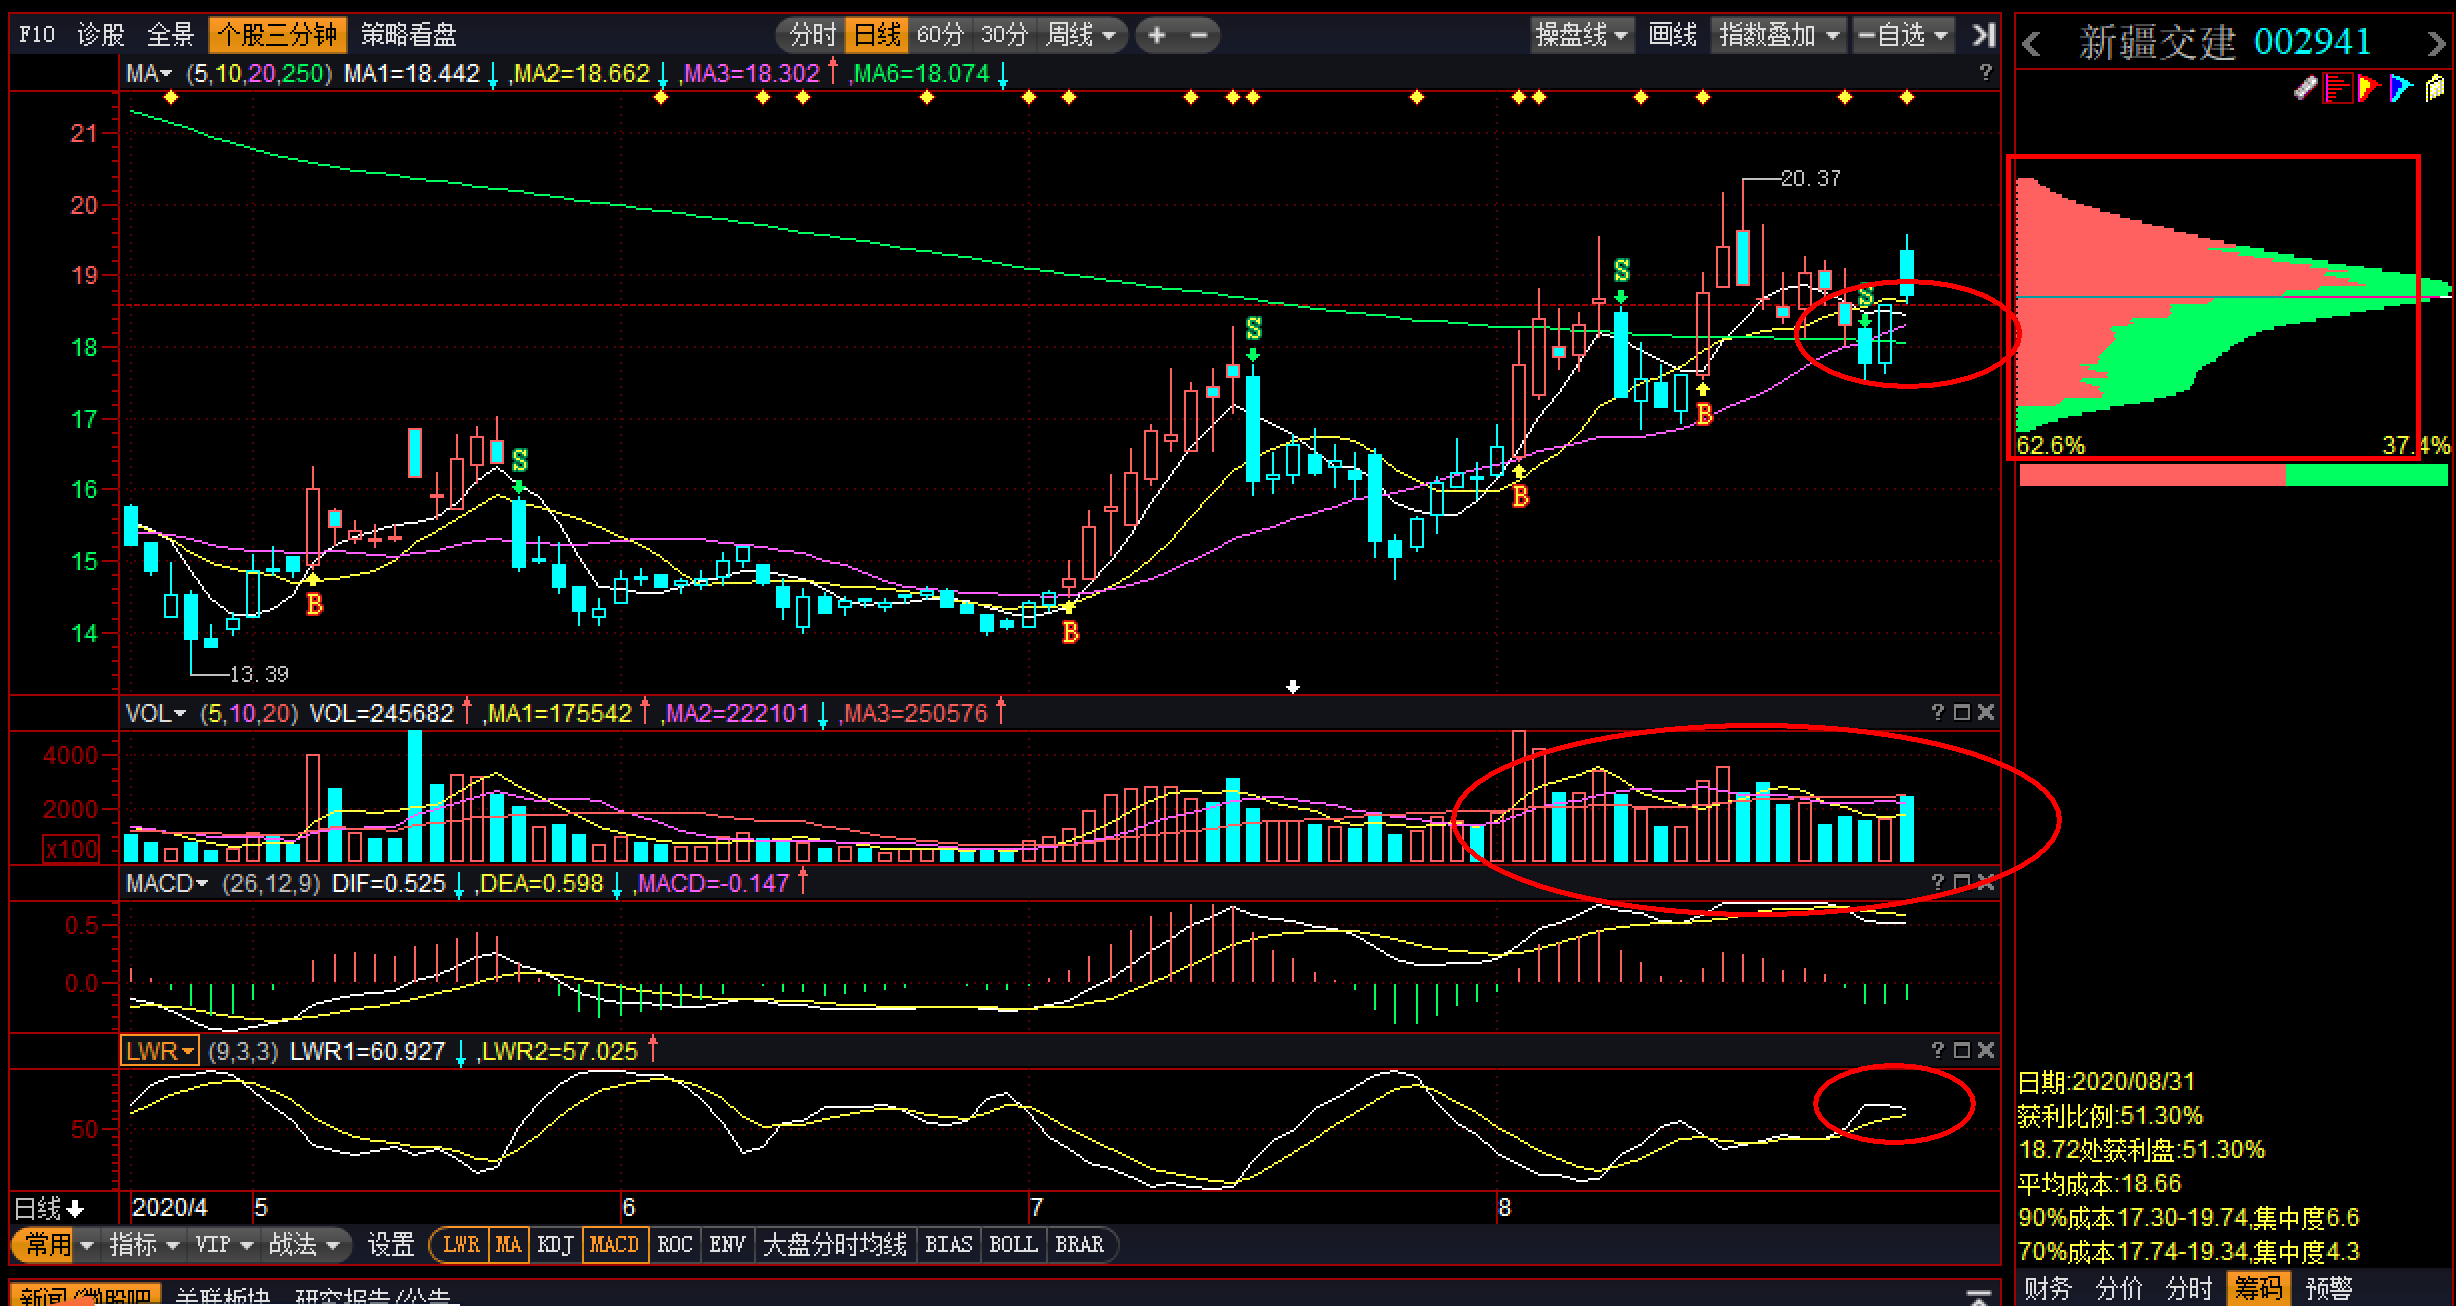Screen dimensions: 2456x1306
Task: Select the eraser icon in chip panel
Action: pos(2305,88)
